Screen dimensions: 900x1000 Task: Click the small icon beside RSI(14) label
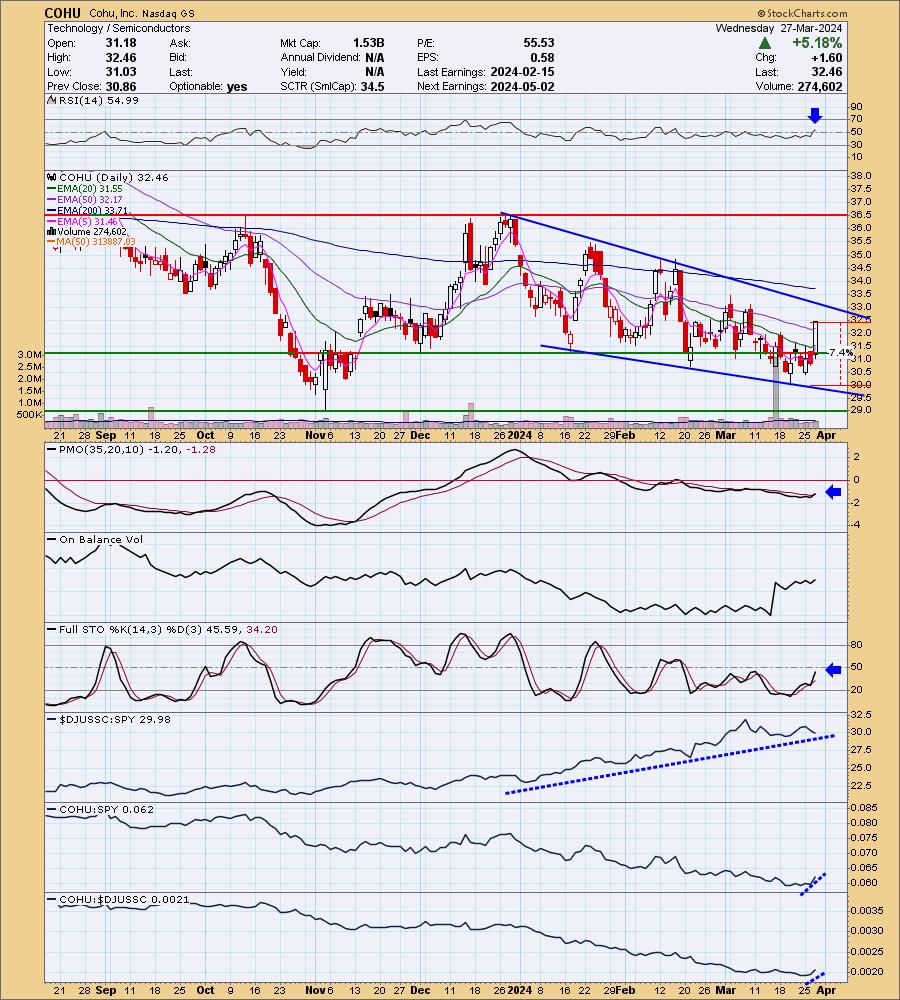pyautogui.click(x=52, y=101)
